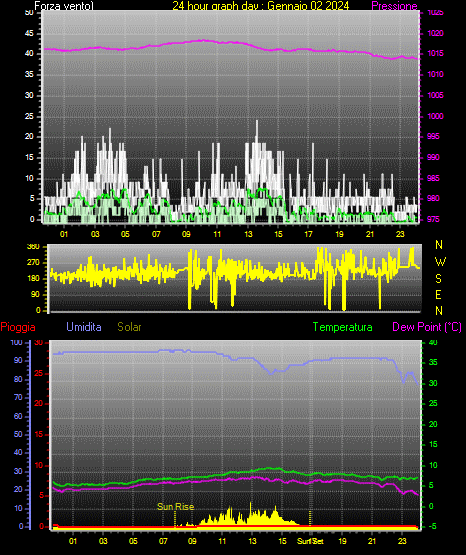466x555 pixels.
Task: Click the green 'Temperatura' legend label
Action: tap(343, 327)
